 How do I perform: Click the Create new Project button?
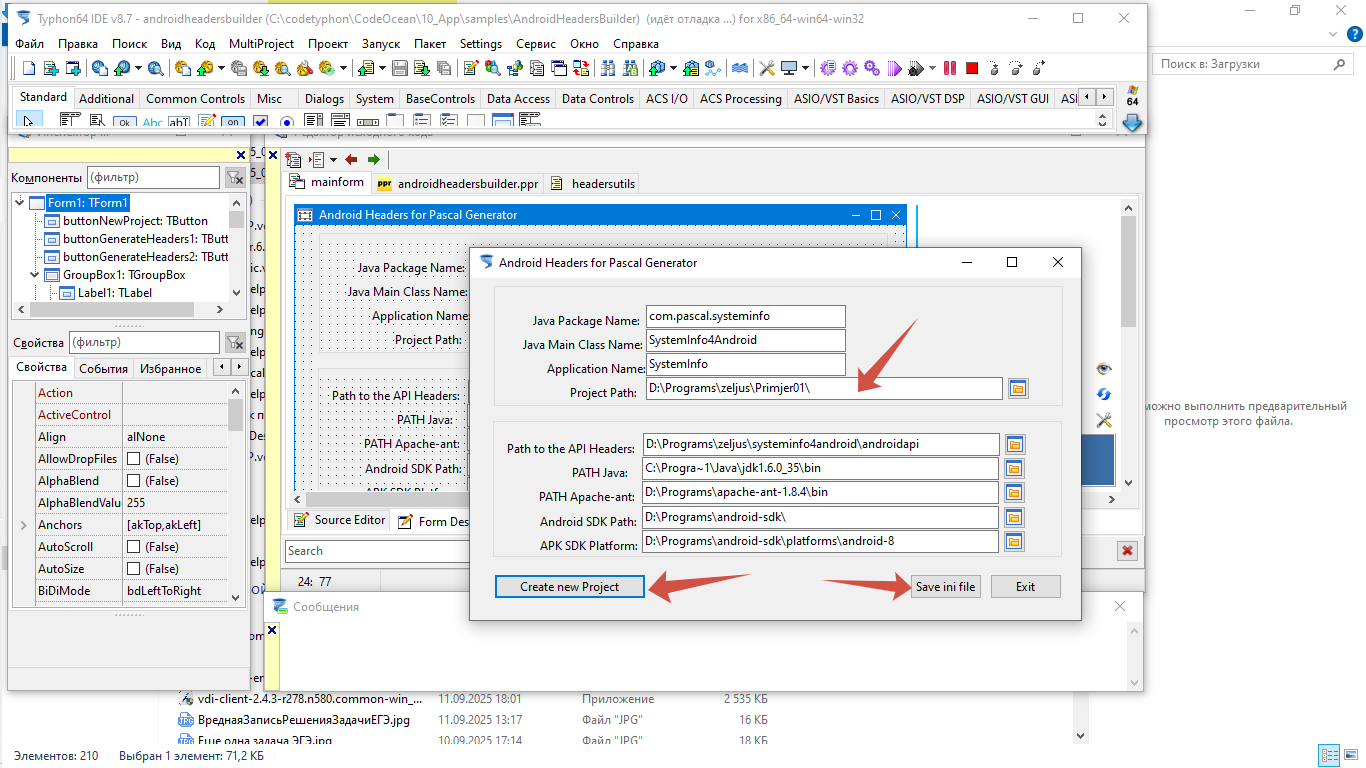569,587
